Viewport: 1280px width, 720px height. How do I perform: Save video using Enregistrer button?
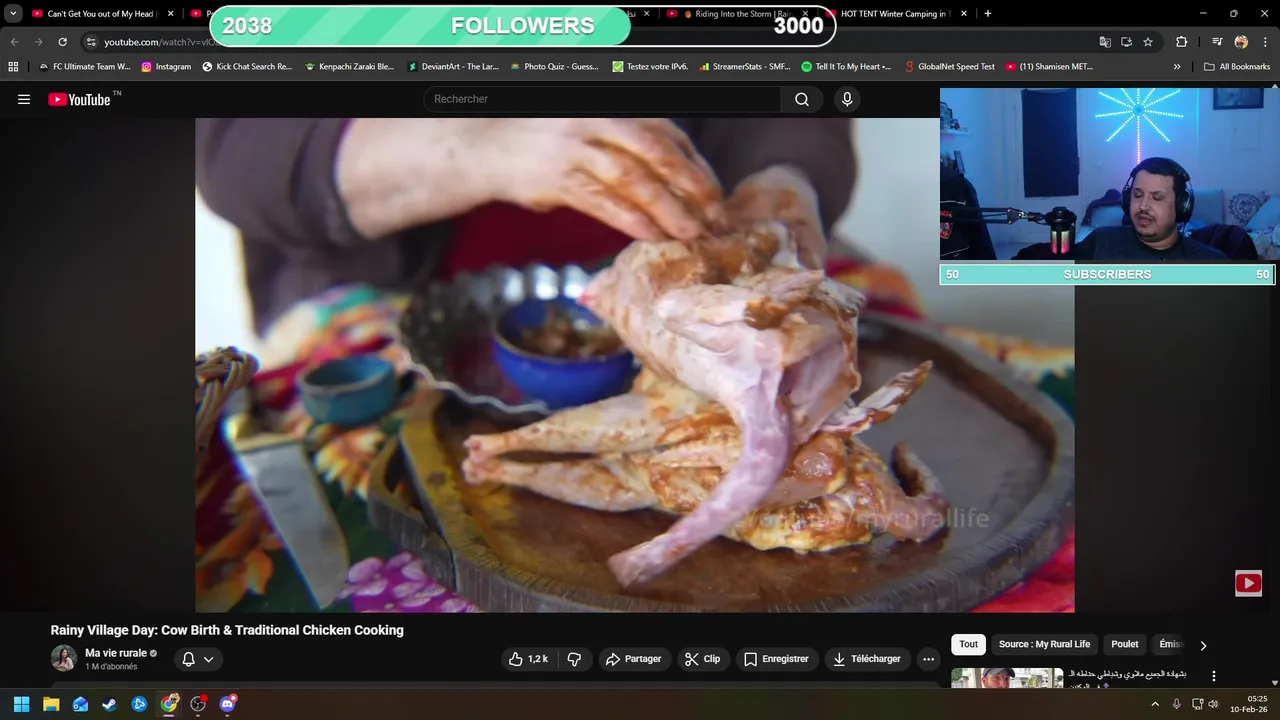coord(776,659)
